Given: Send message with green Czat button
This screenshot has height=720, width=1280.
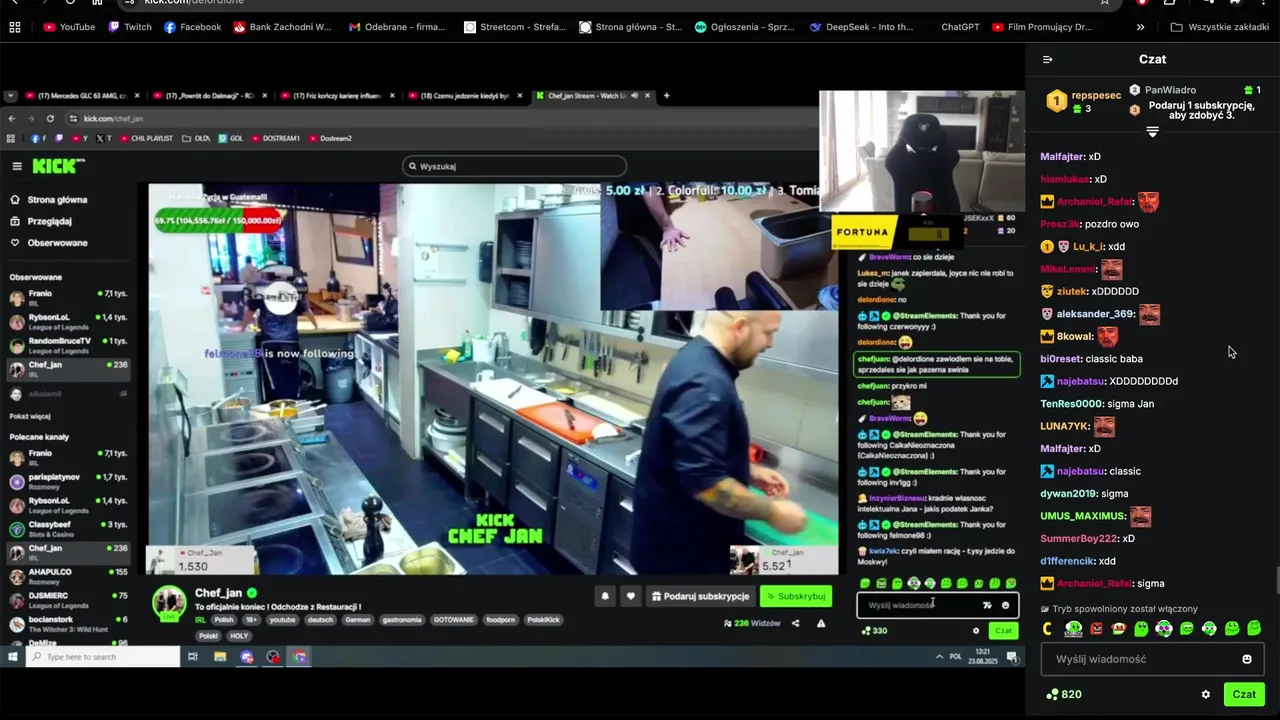Looking at the screenshot, I should (x=1244, y=694).
